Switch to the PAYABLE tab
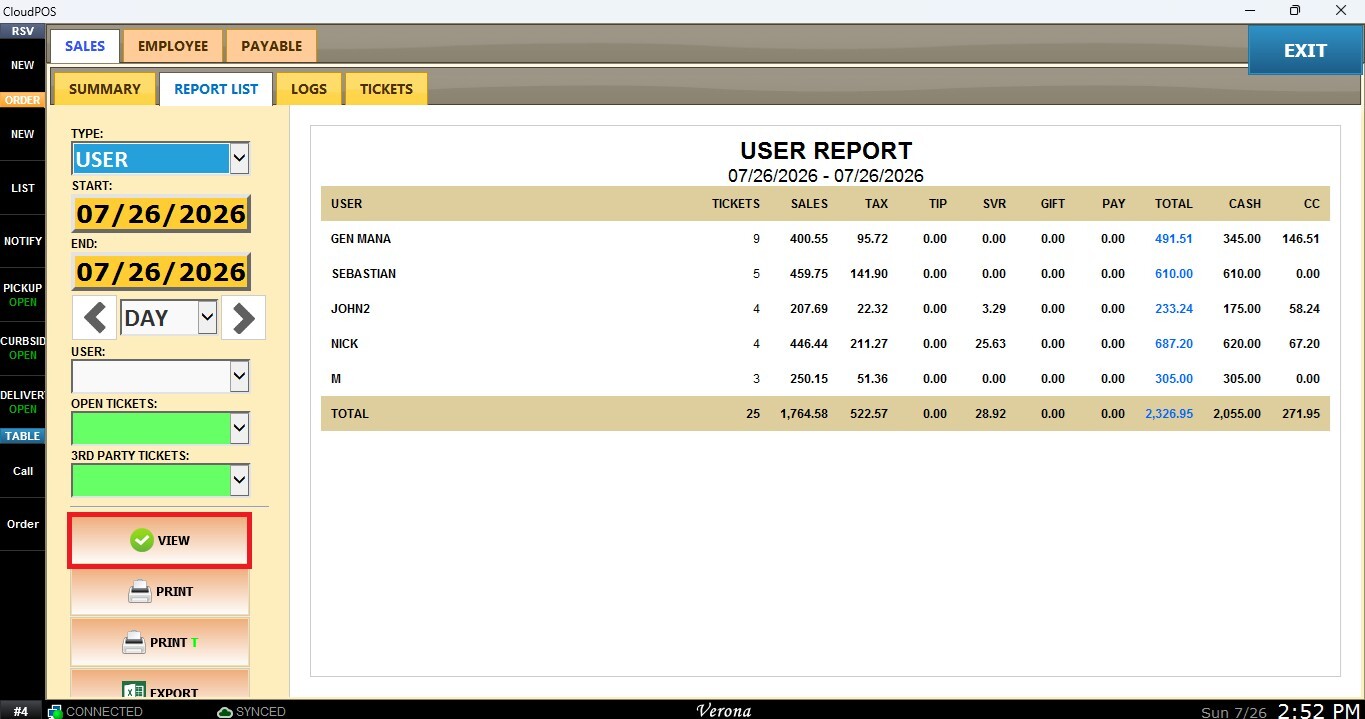The height and width of the screenshot is (719, 1365). coord(271,46)
